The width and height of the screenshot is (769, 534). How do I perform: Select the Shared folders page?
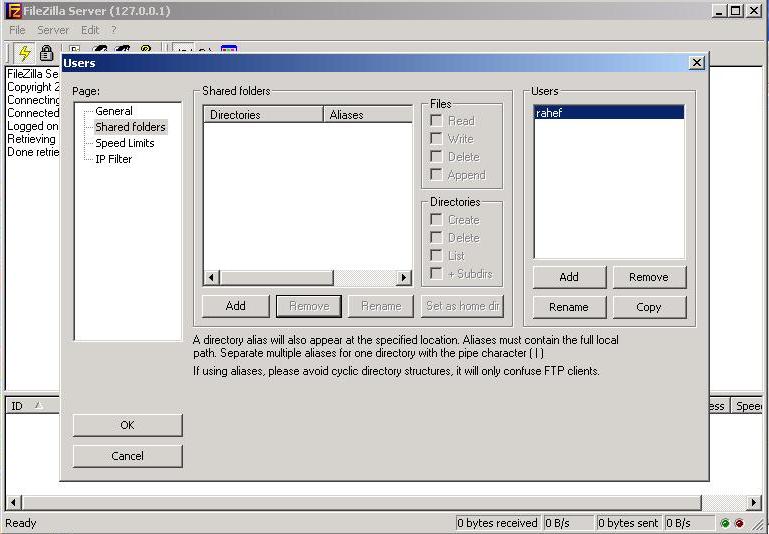click(x=130, y=127)
